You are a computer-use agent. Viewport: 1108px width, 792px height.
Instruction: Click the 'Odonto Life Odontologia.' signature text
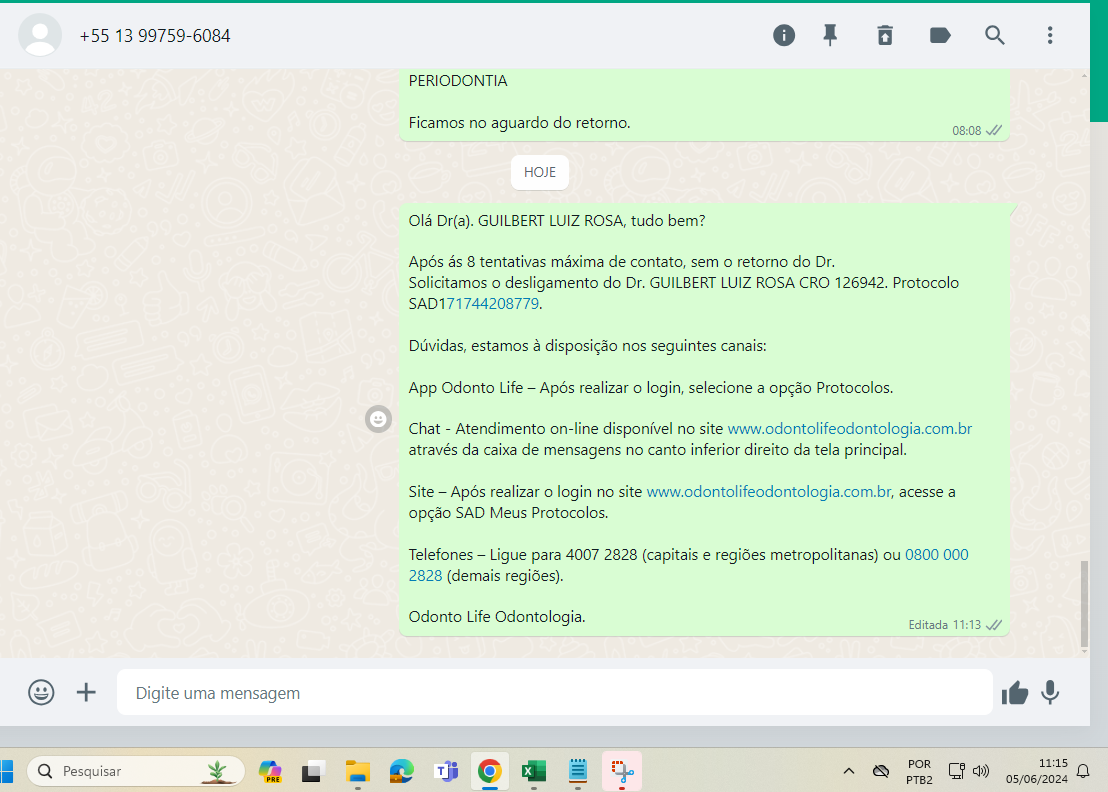pos(497,617)
